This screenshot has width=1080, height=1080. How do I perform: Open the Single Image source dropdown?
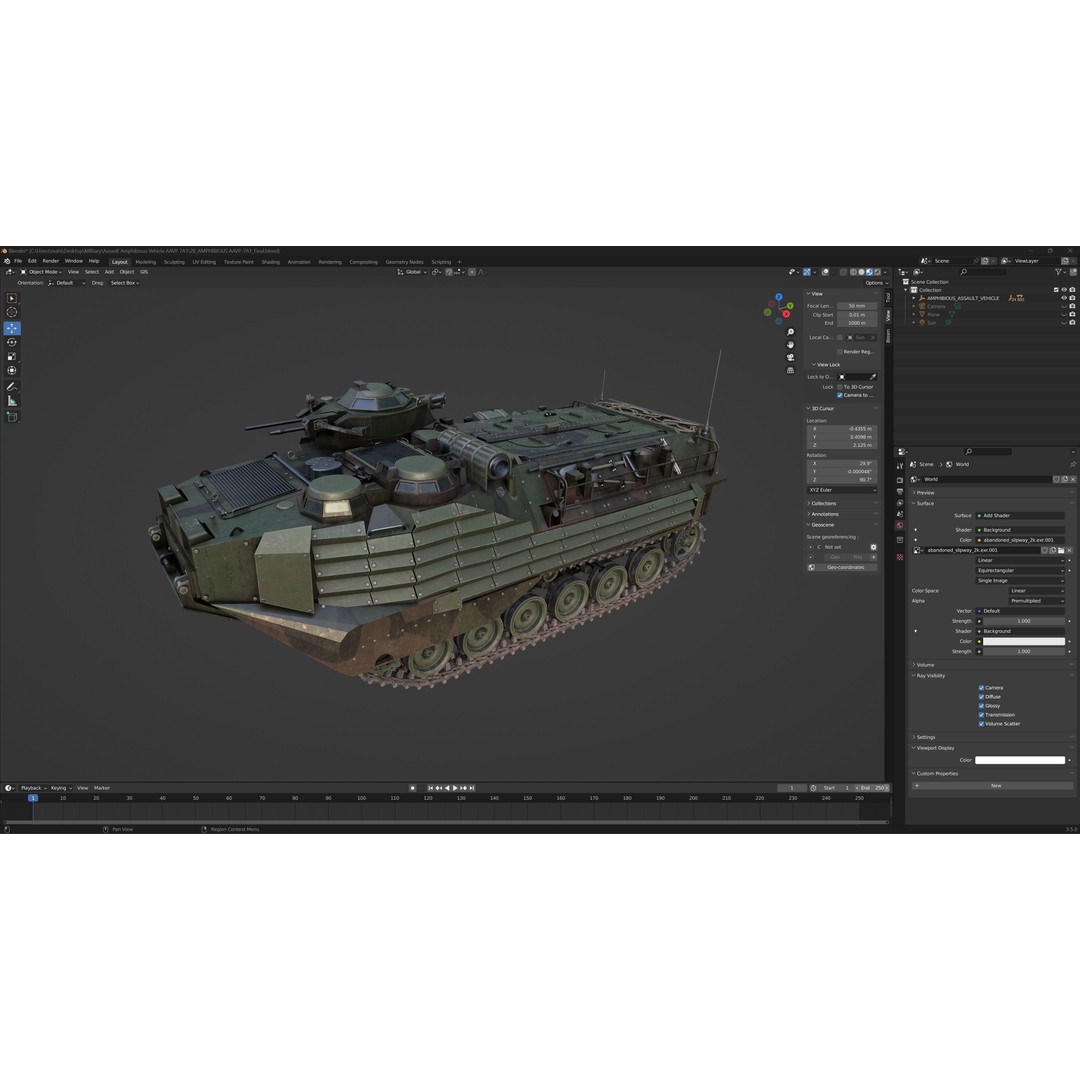coord(1020,581)
